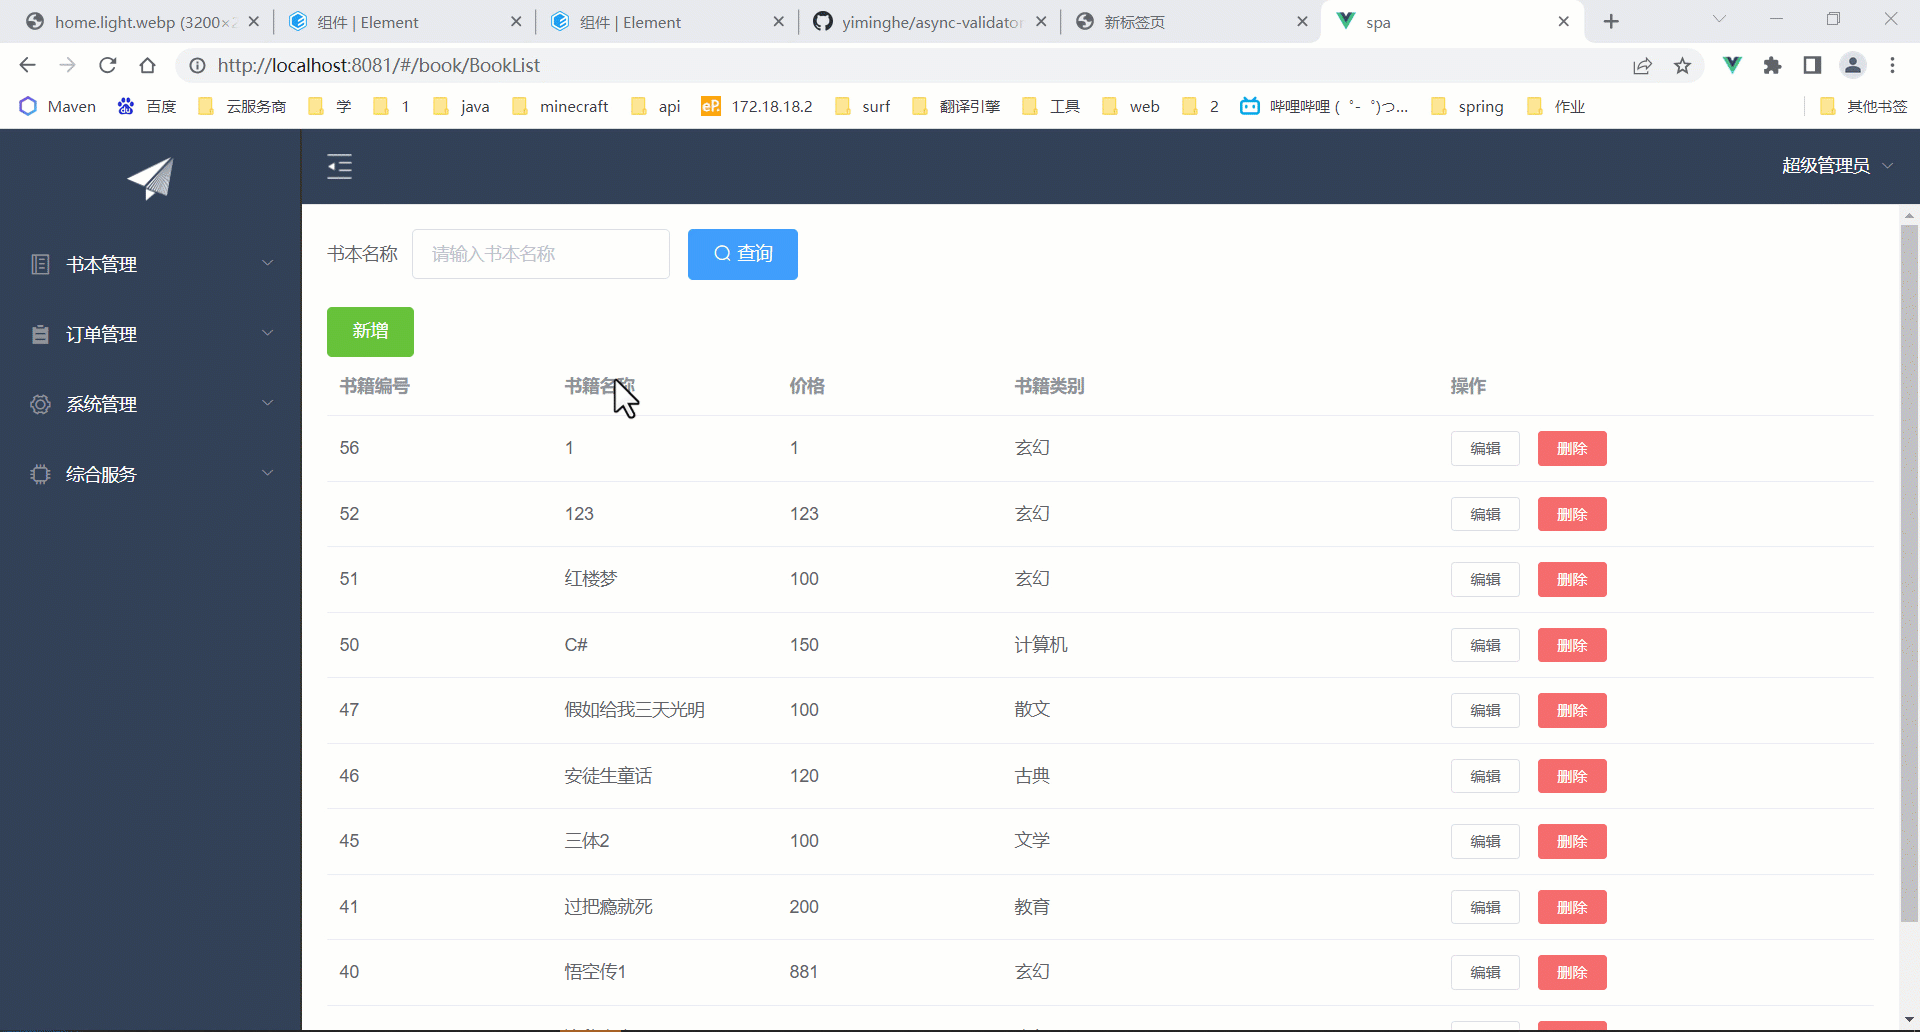This screenshot has width=1920, height=1032.
Task: Focus the 书本名称 search input
Action: [x=541, y=254]
